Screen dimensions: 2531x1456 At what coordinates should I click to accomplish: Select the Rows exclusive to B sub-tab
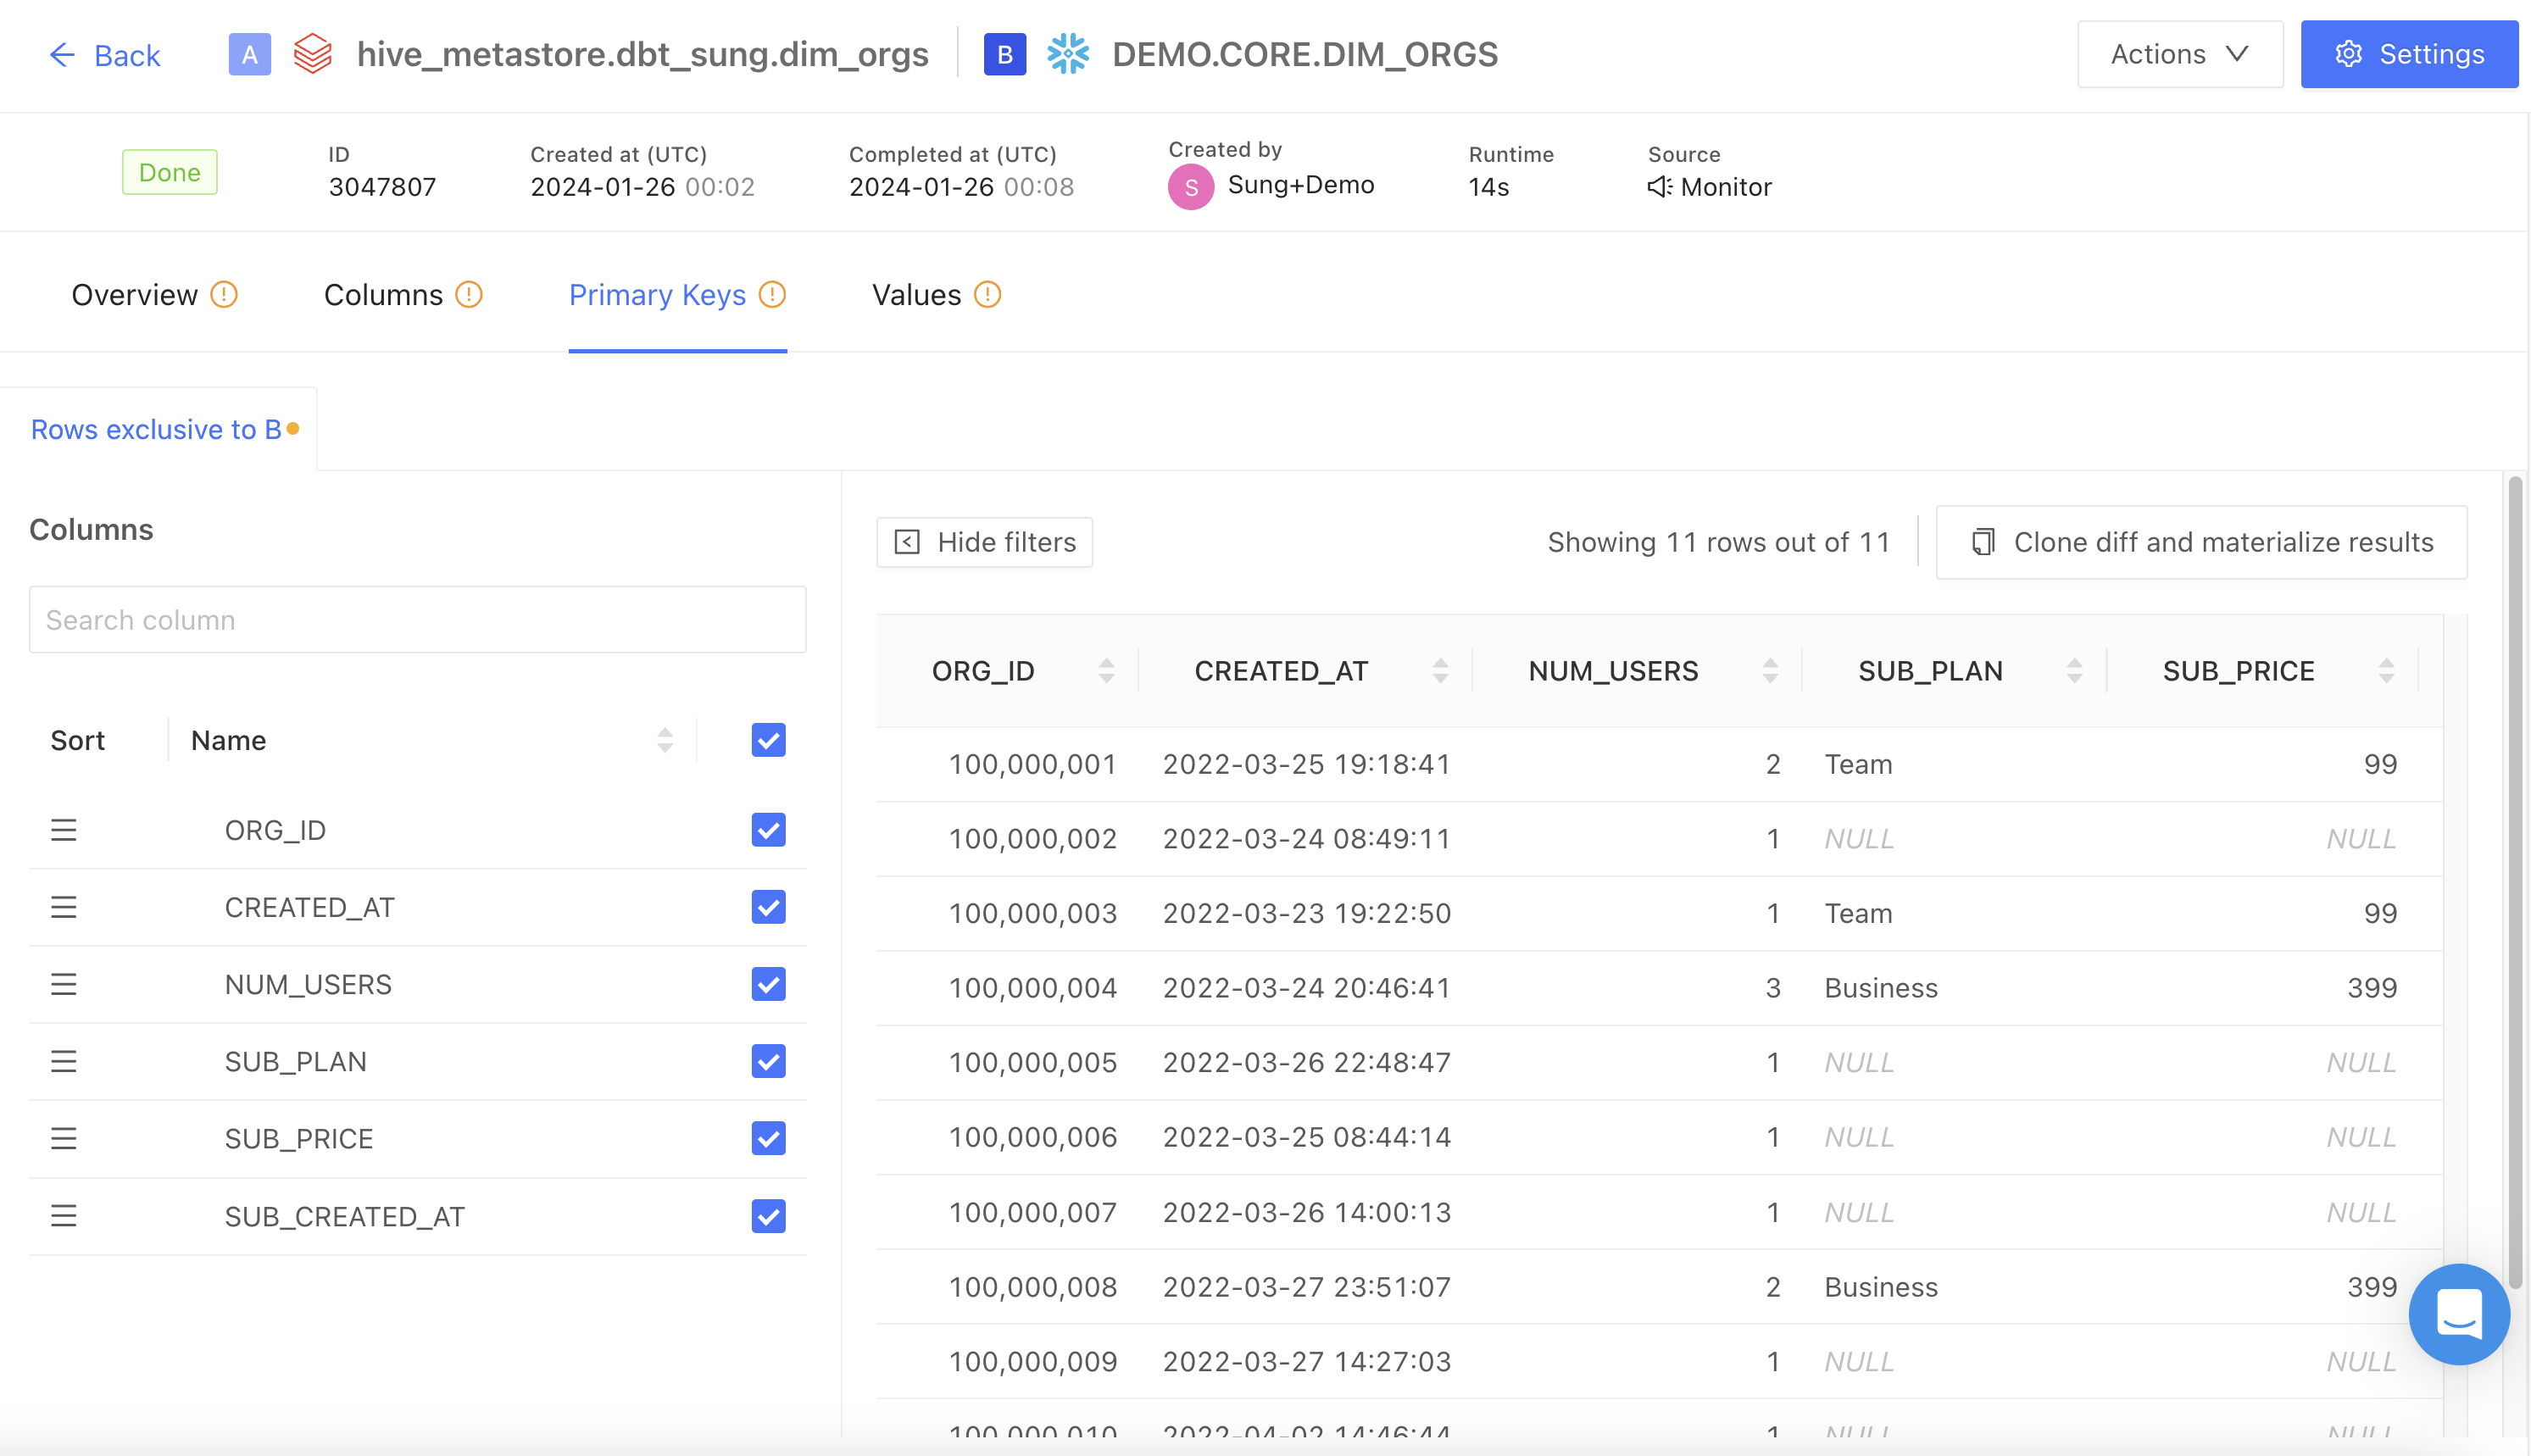pos(158,429)
